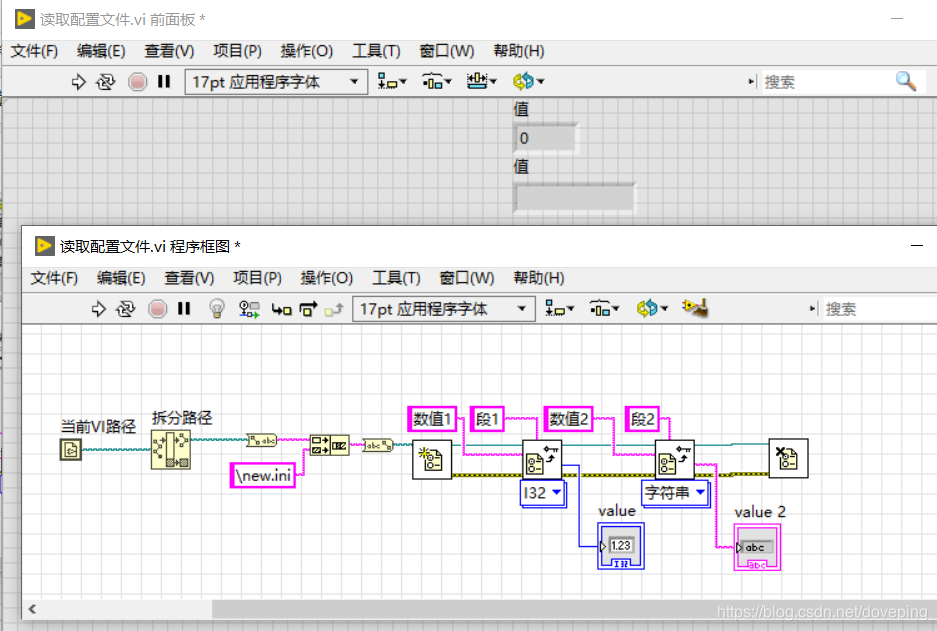Click magnifier search icon in front panel
The width and height of the screenshot is (937, 631).
coord(906,81)
